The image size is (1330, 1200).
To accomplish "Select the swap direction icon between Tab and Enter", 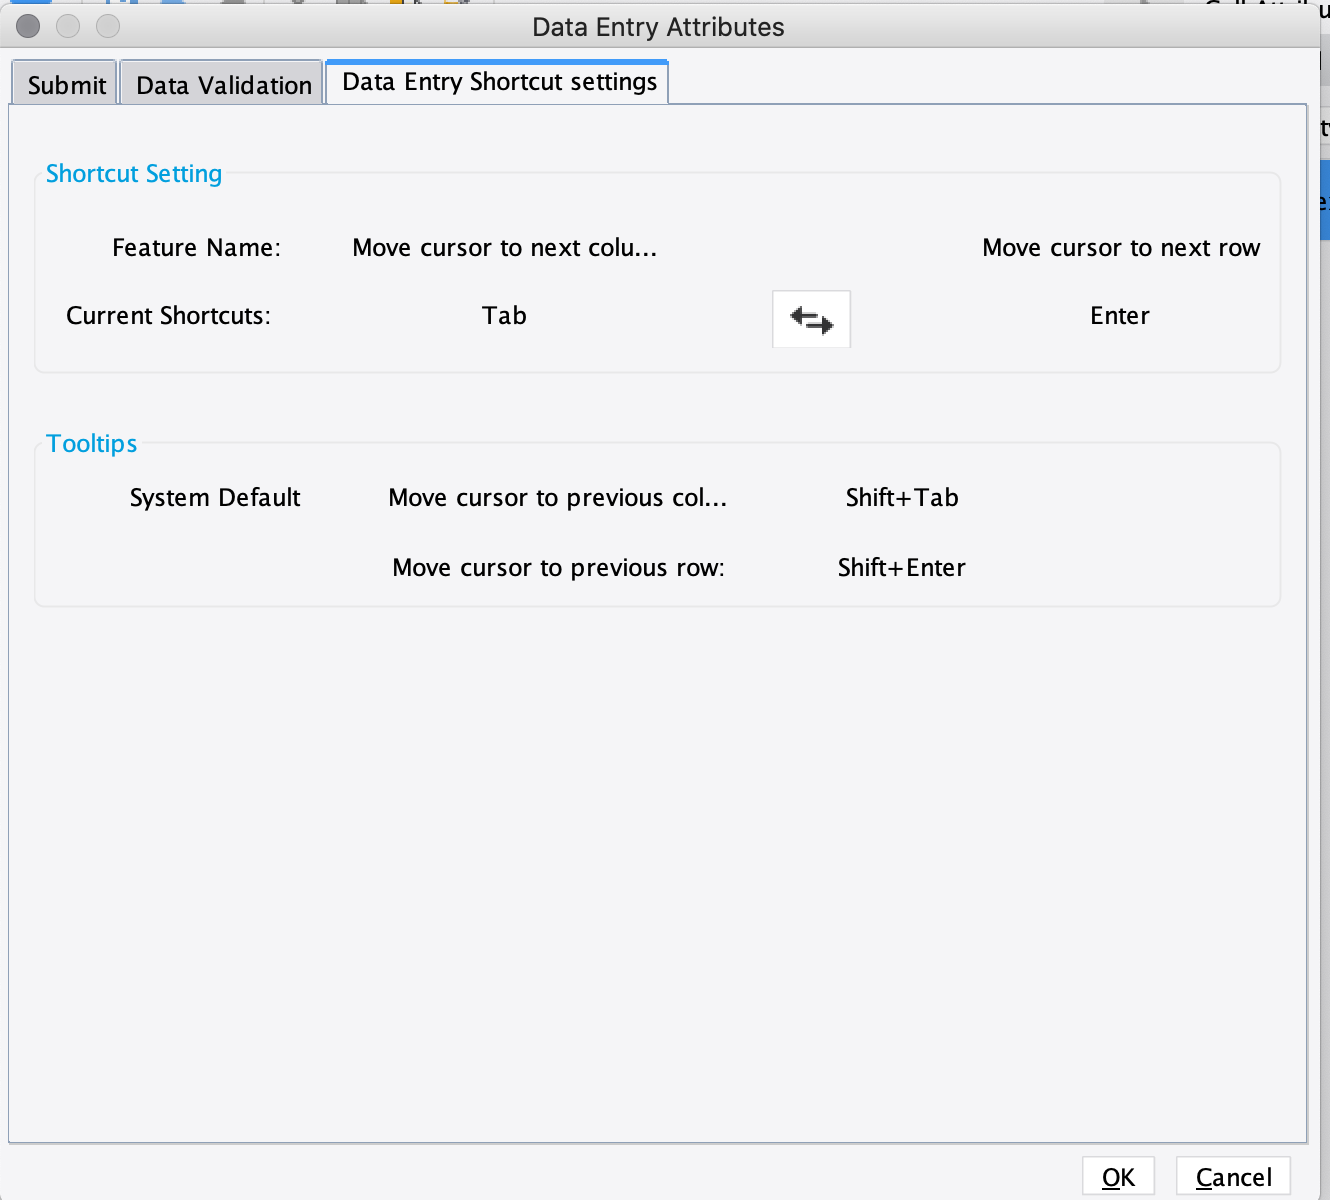I will tap(811, 319).
